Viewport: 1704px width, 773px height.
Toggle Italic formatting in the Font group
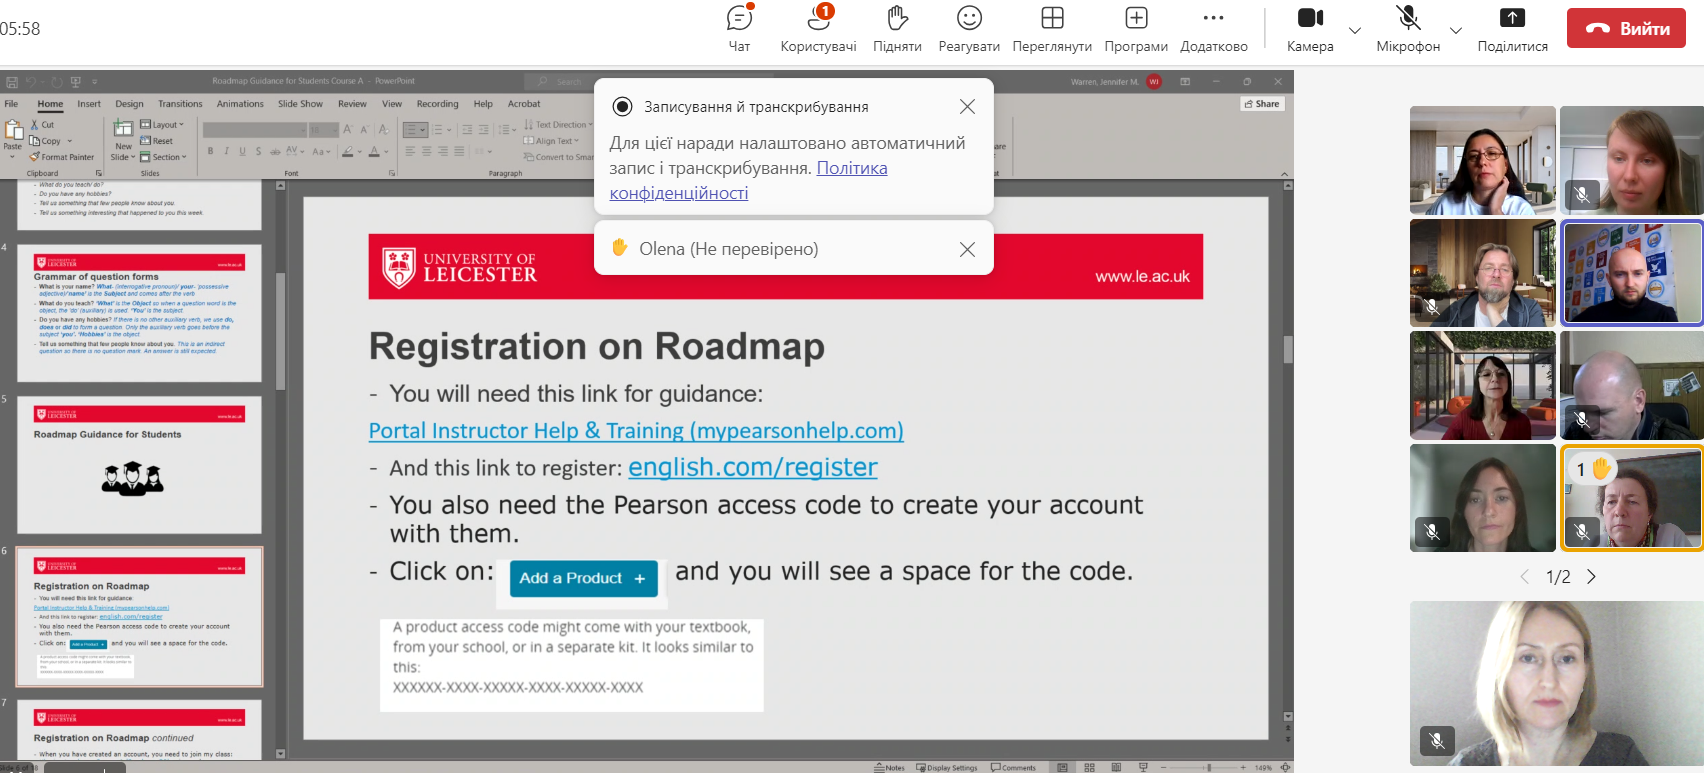pyautogui.click(x=227, y=151)
